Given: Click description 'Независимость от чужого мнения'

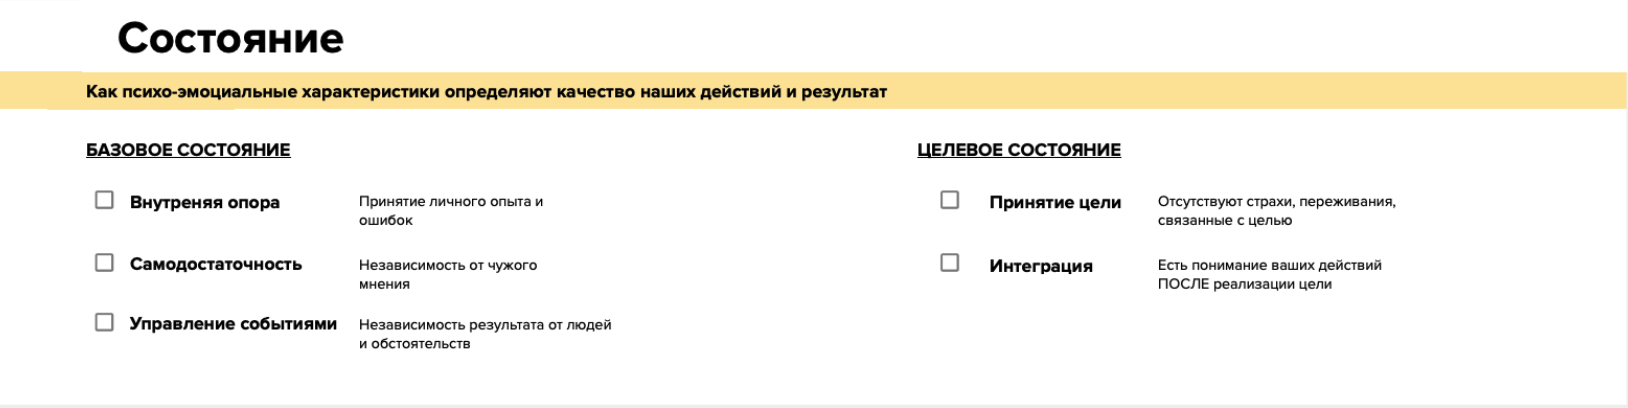Looking at the screenshot, I should (x=447, y=274).
